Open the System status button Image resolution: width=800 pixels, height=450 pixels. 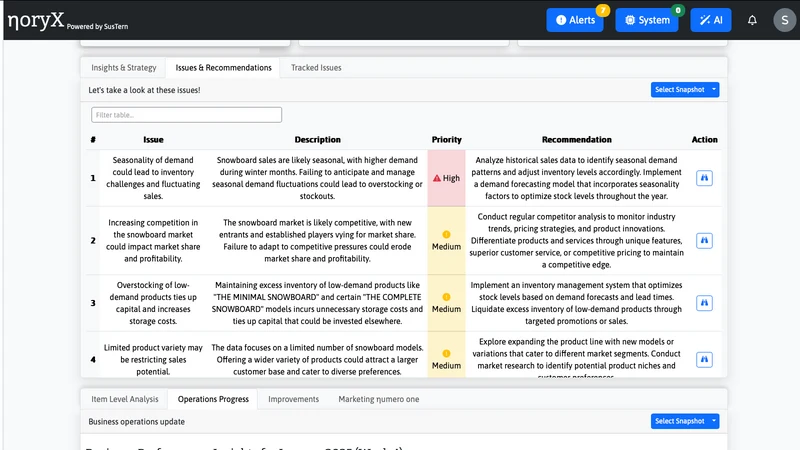[x=647, y=20]
